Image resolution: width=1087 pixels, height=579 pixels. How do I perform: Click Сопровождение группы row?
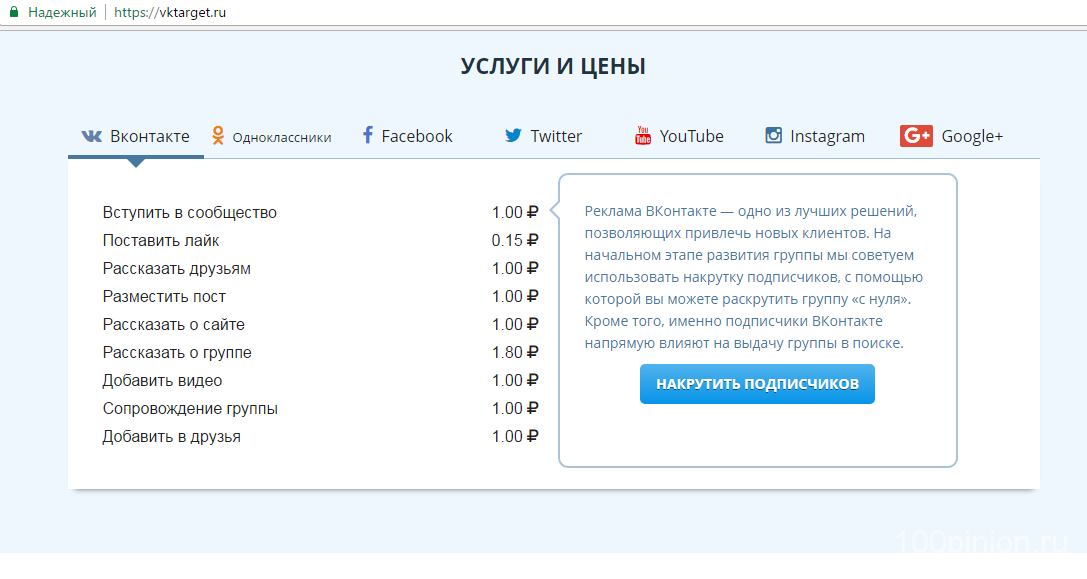click(x=320, y=408)
